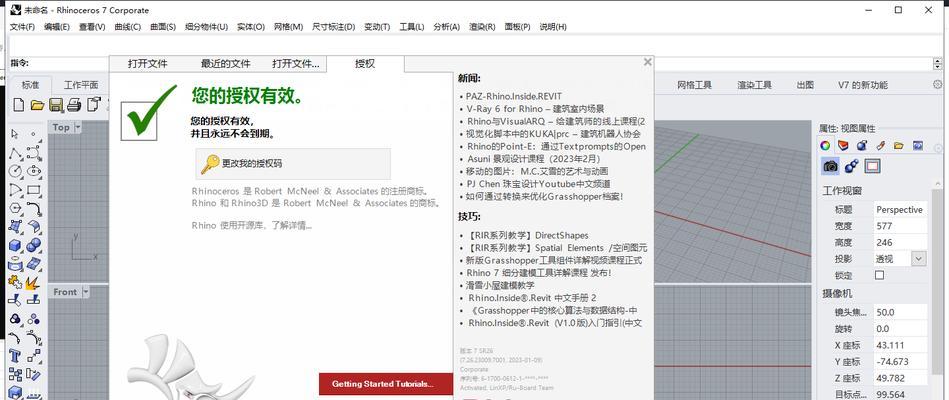The width and height of the screenshot is (949, 400).
Task: Switch to the 最近的文件 tab
Action: 226,64
